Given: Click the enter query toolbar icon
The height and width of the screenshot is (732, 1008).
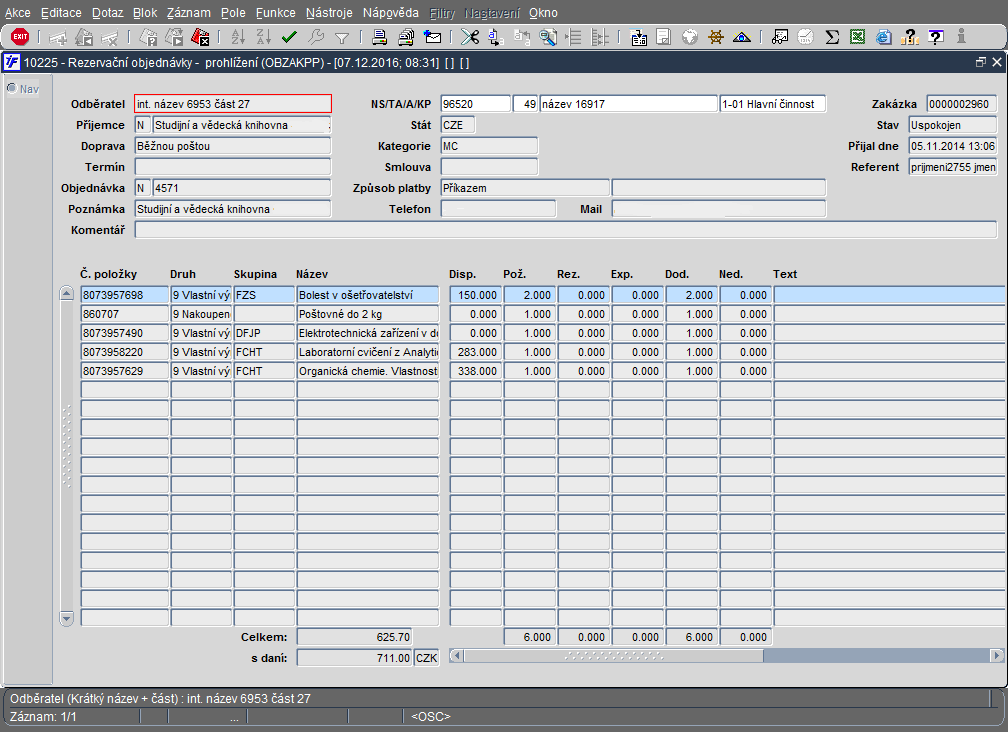Looking at the screenshot, I should point(148,37).
